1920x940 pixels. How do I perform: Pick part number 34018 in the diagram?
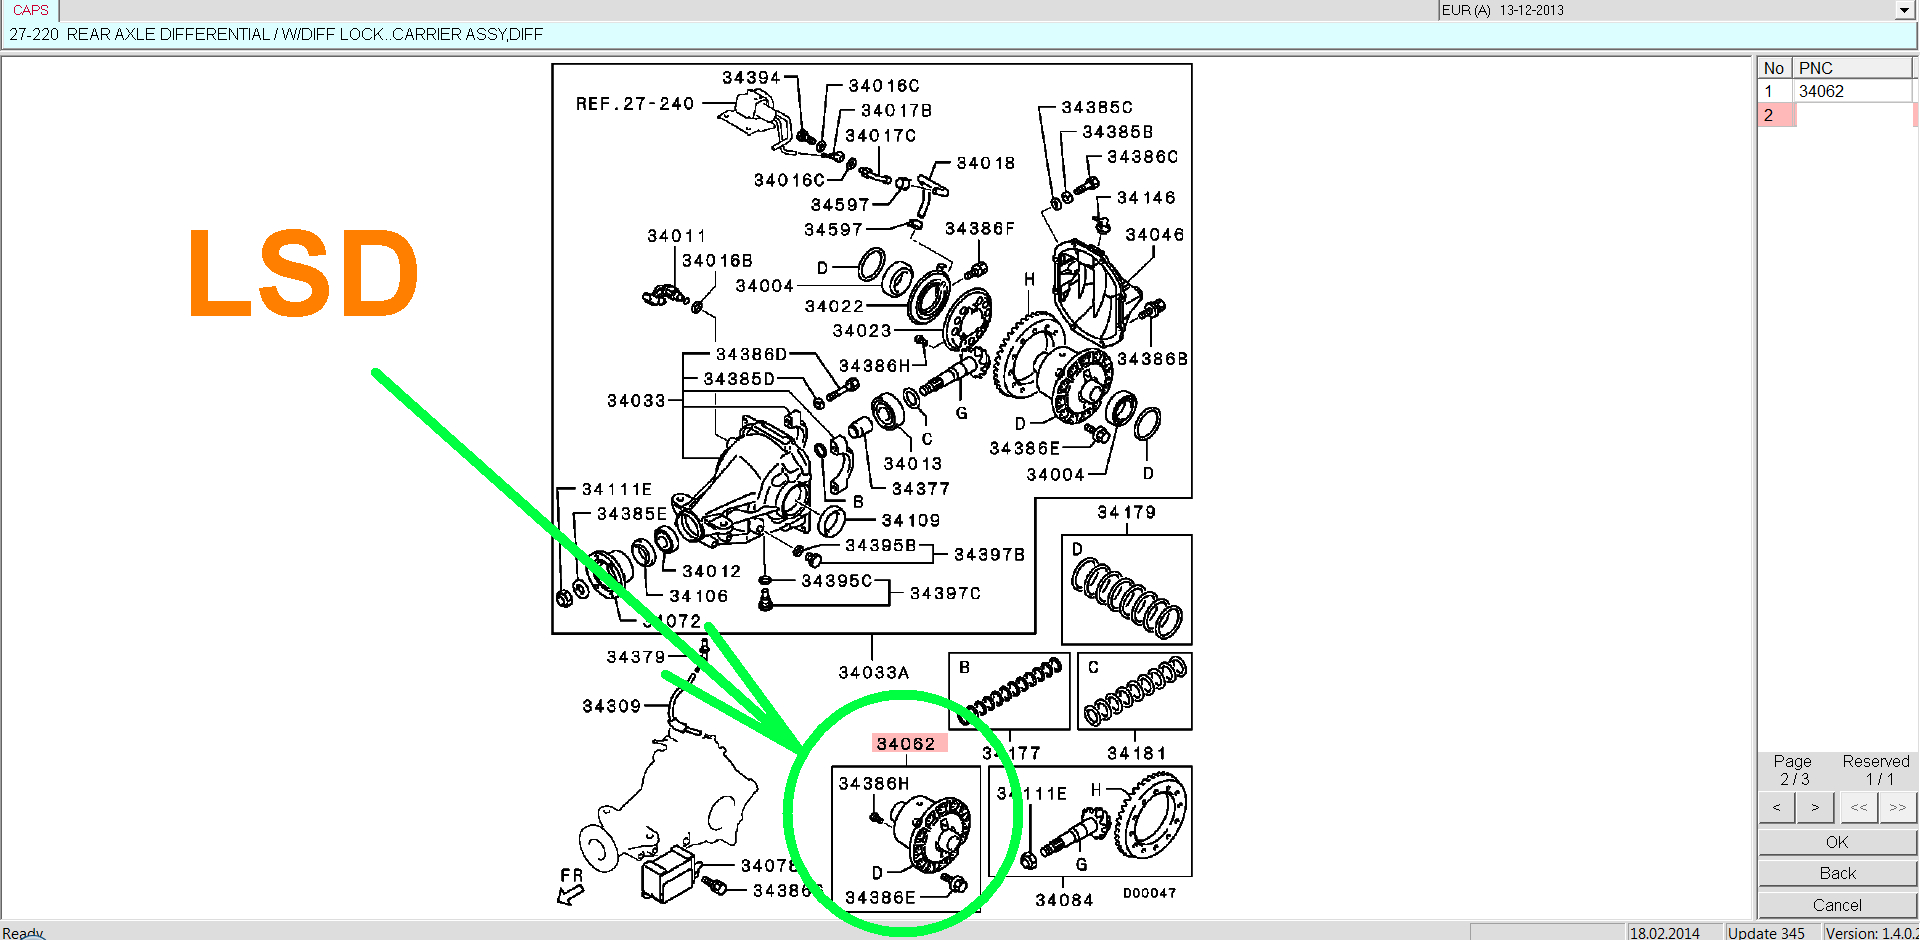985,163
